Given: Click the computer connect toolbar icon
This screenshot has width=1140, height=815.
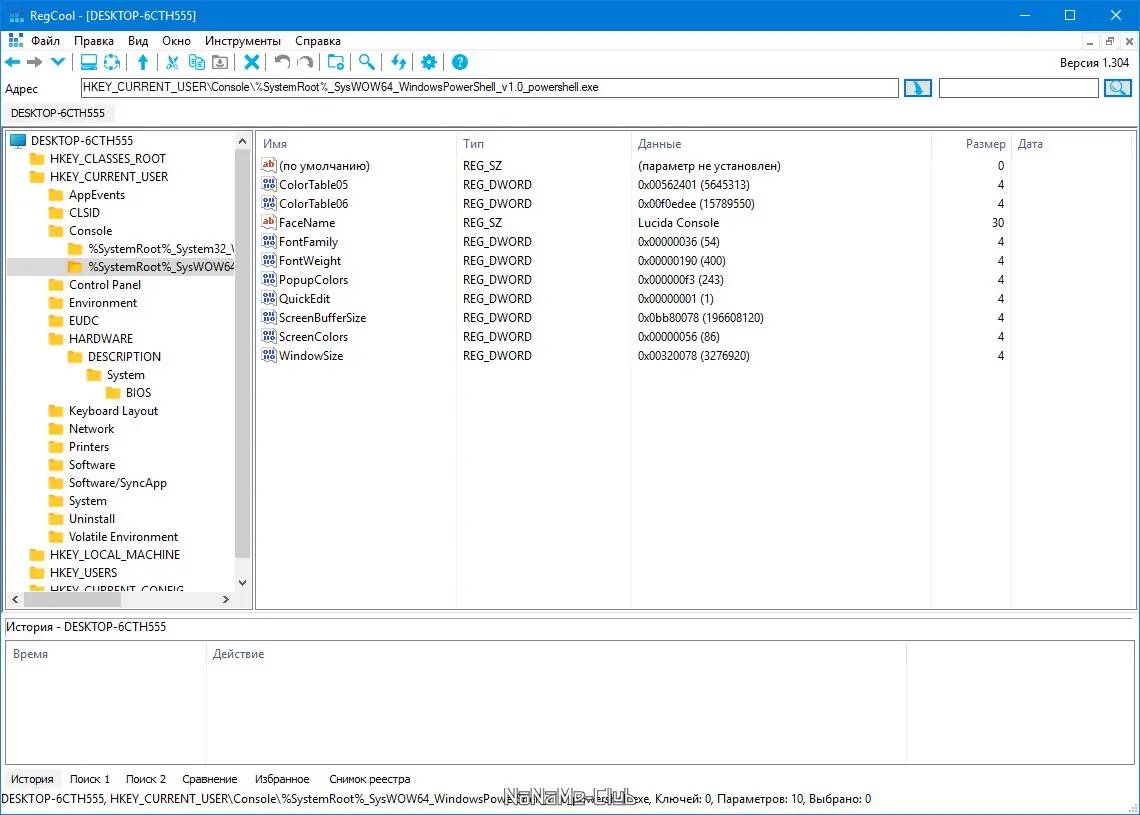Looking at the screenshot, I should 89,63.
